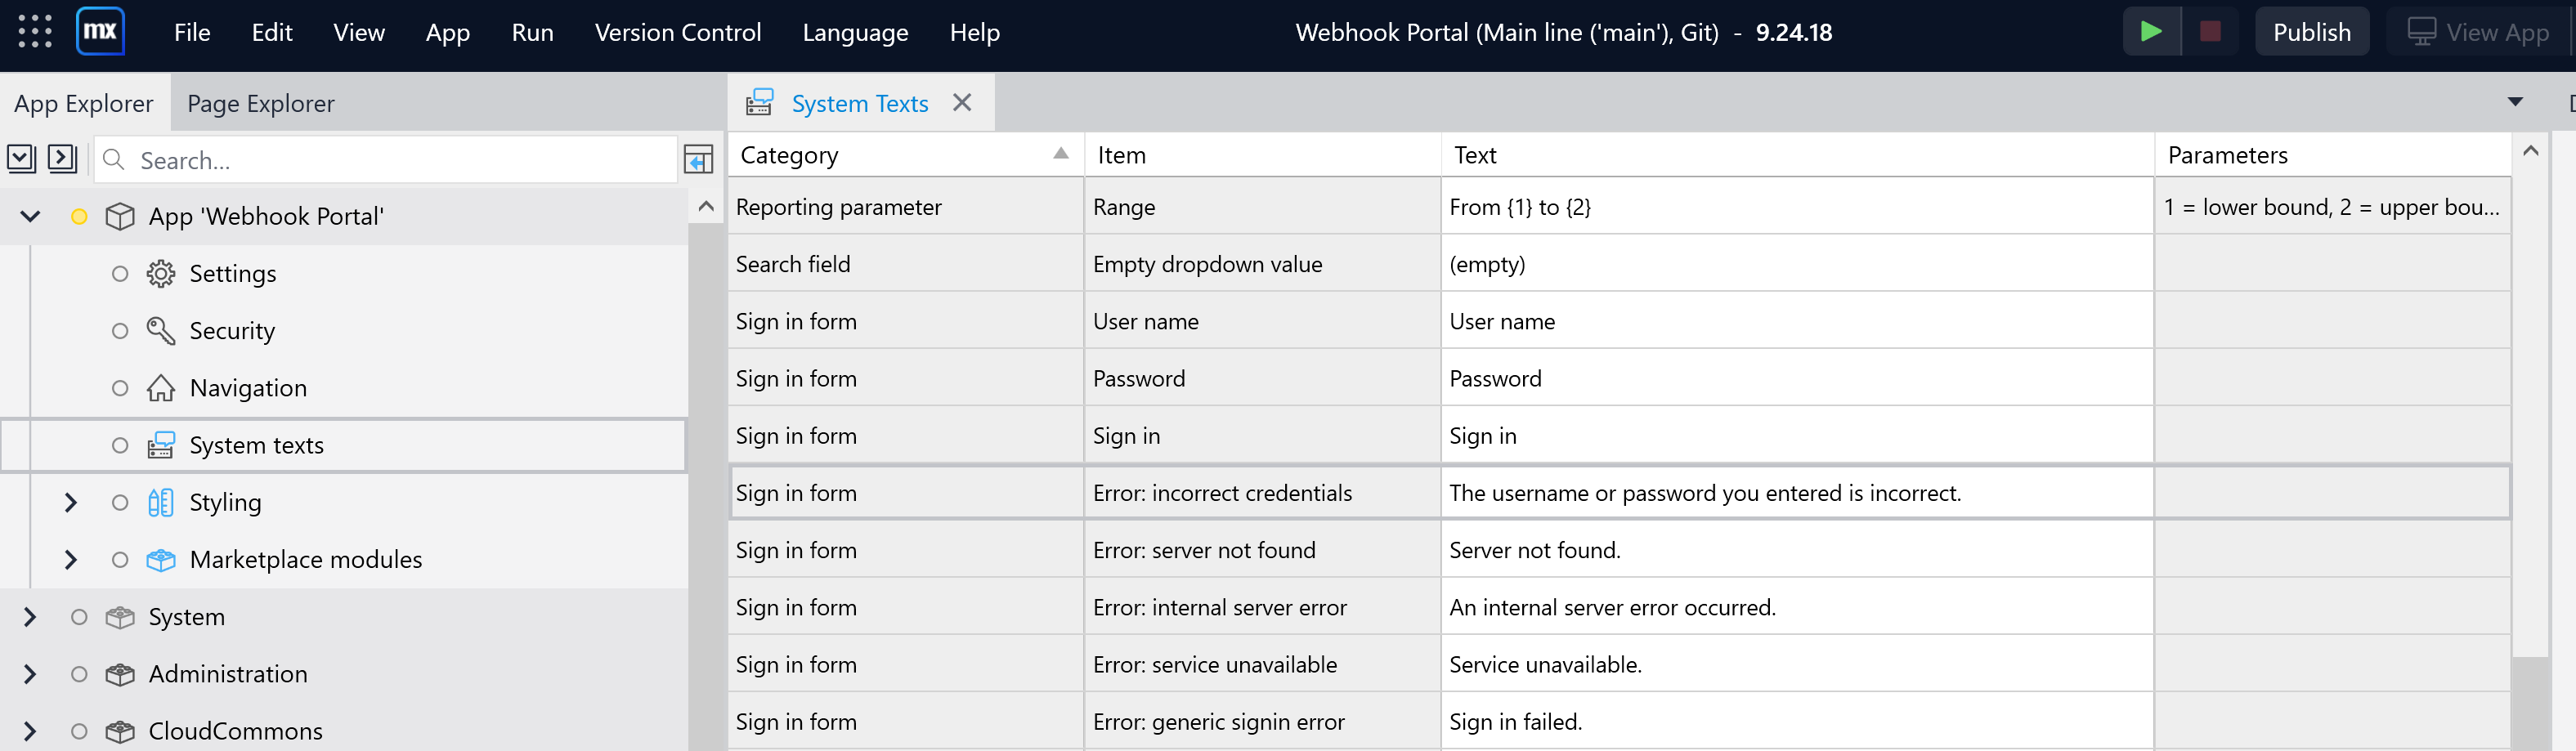Screen dimensions: 2576x751
Task: Click the collapse all tree icon
Action: (x=21, y=159)
